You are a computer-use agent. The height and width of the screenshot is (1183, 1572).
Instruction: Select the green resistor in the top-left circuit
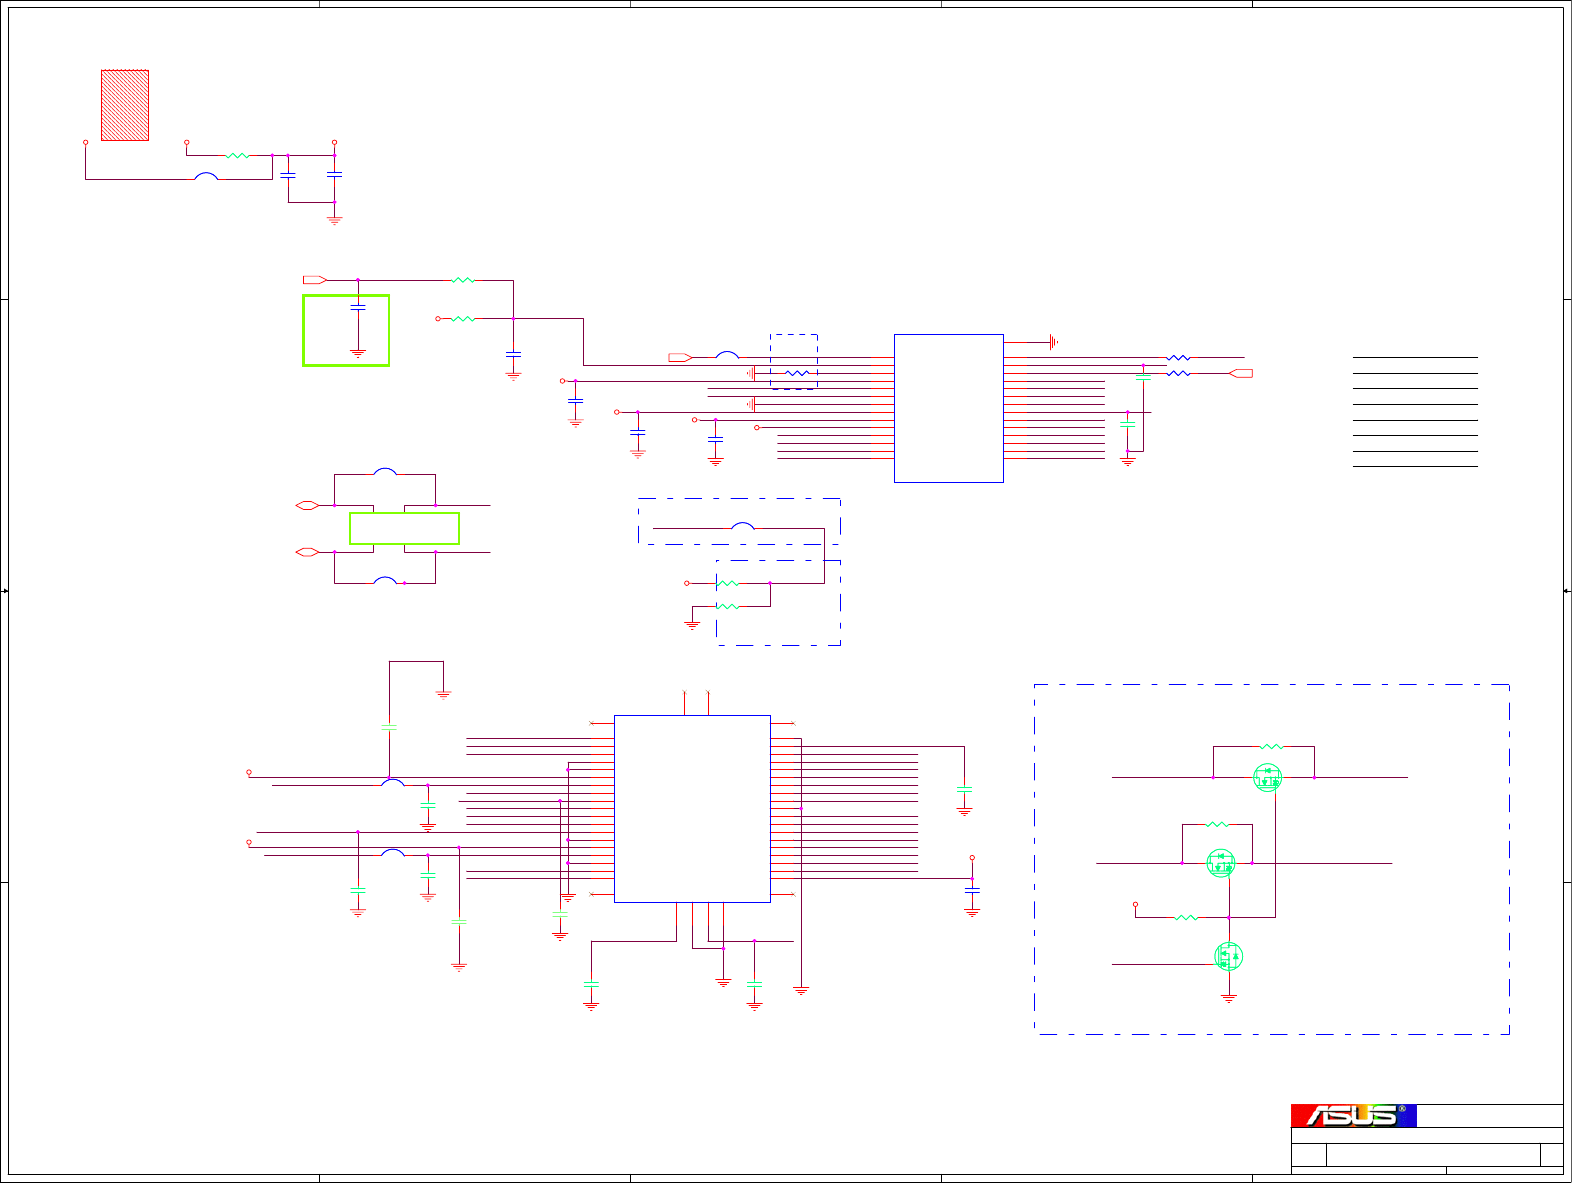tap(237, 155)
